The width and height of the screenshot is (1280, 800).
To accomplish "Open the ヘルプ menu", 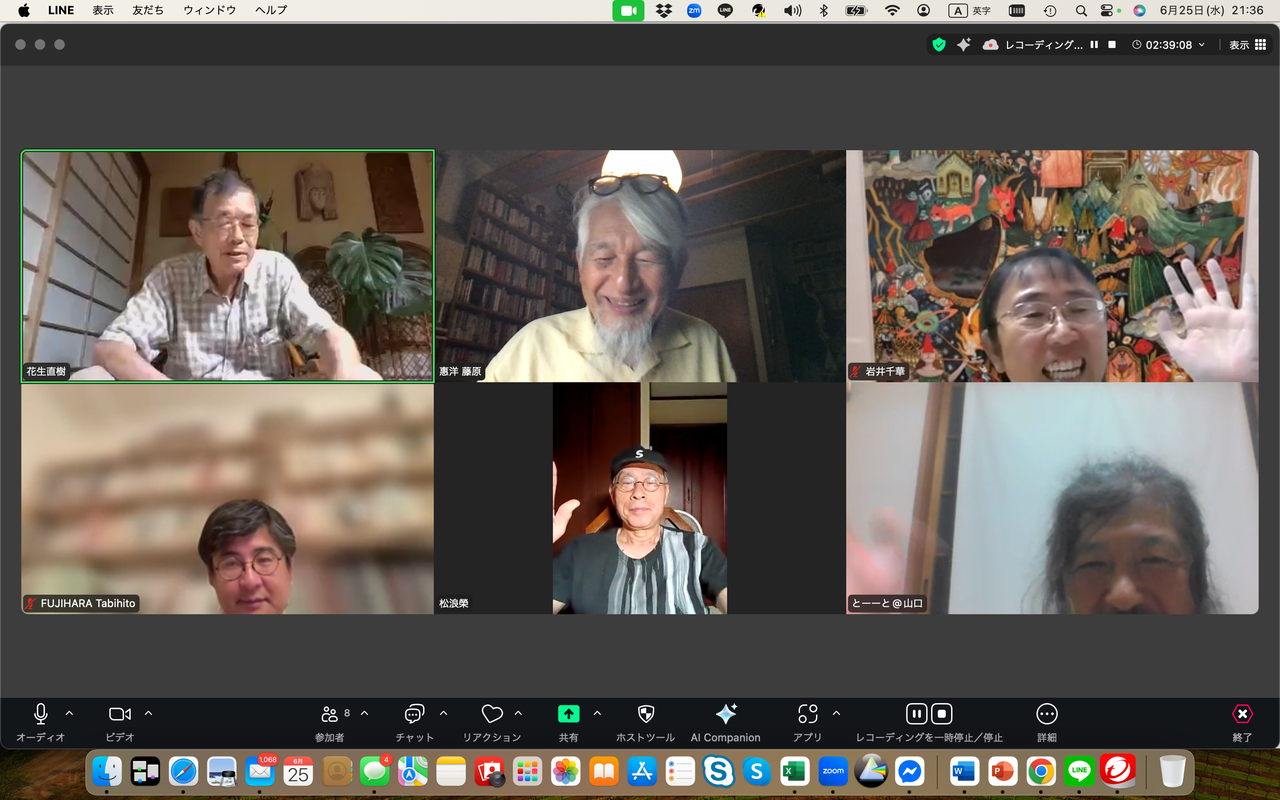I will pyautogui.click(x=271, y=10).
